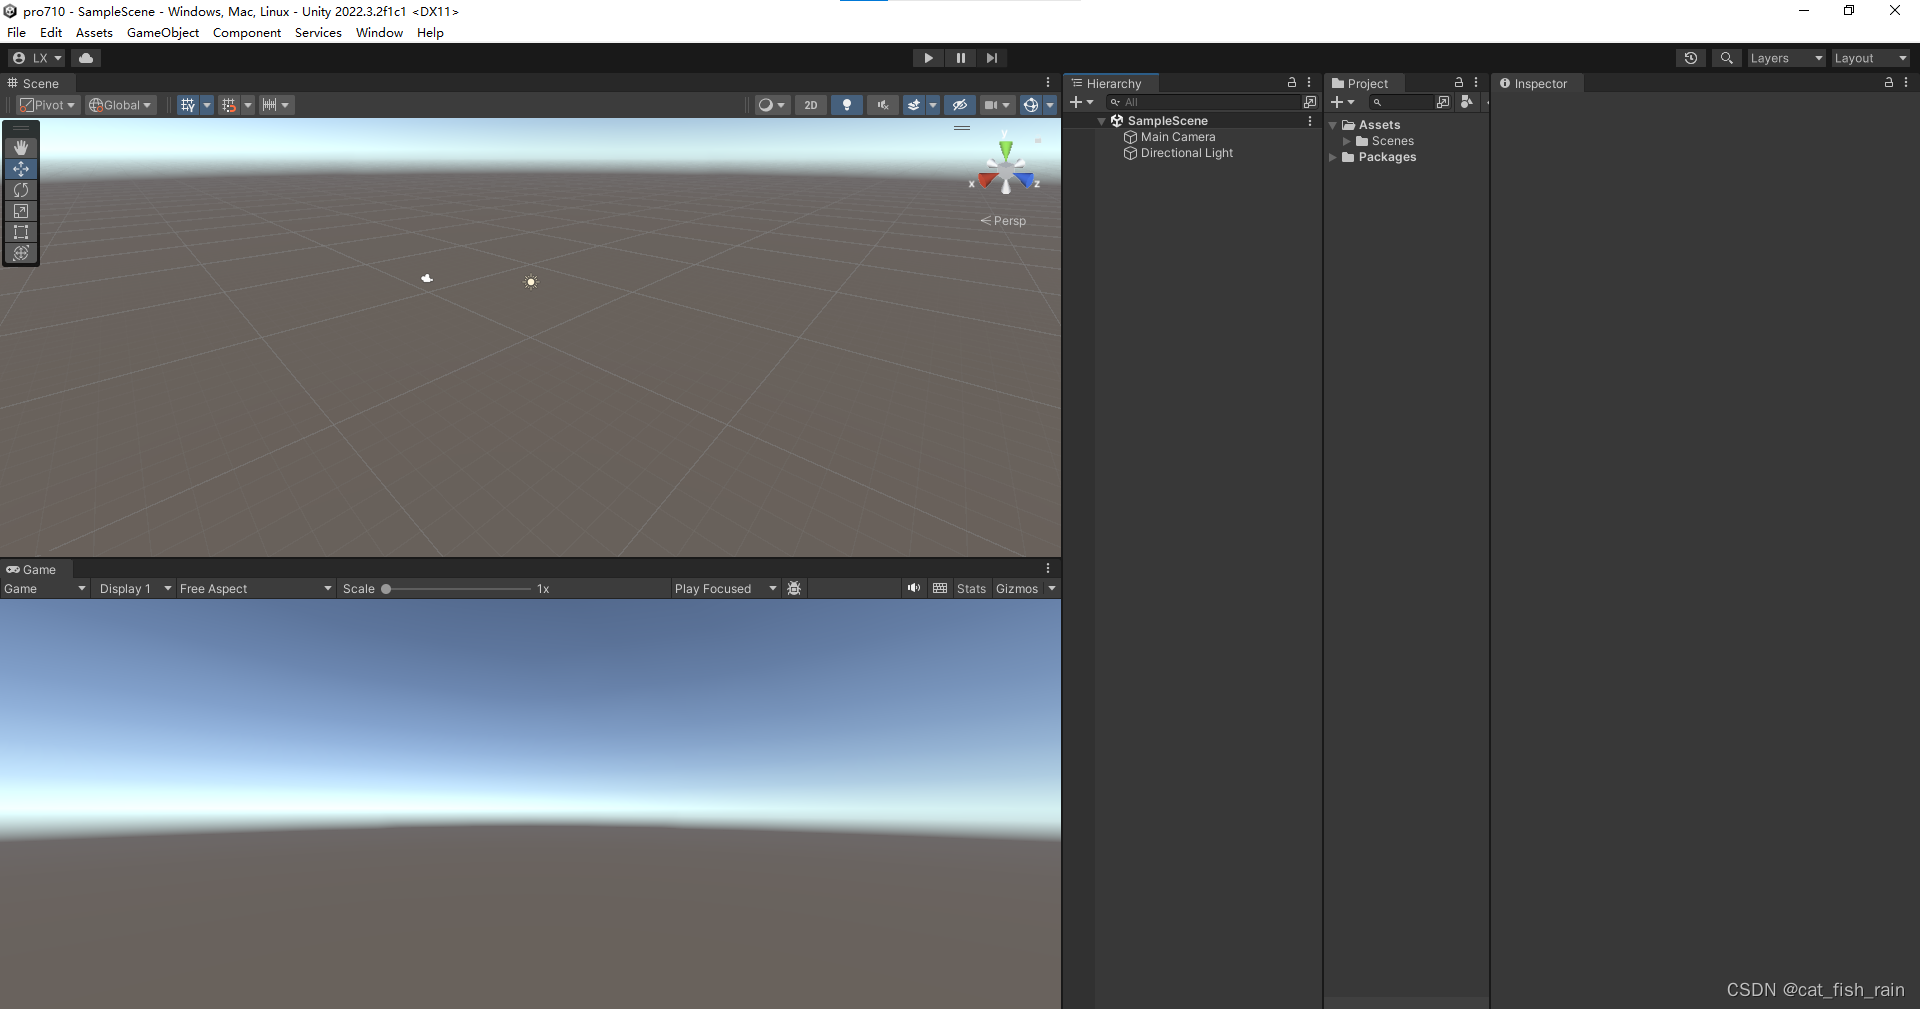Select the Scale tool

click(x=20, y=211)
